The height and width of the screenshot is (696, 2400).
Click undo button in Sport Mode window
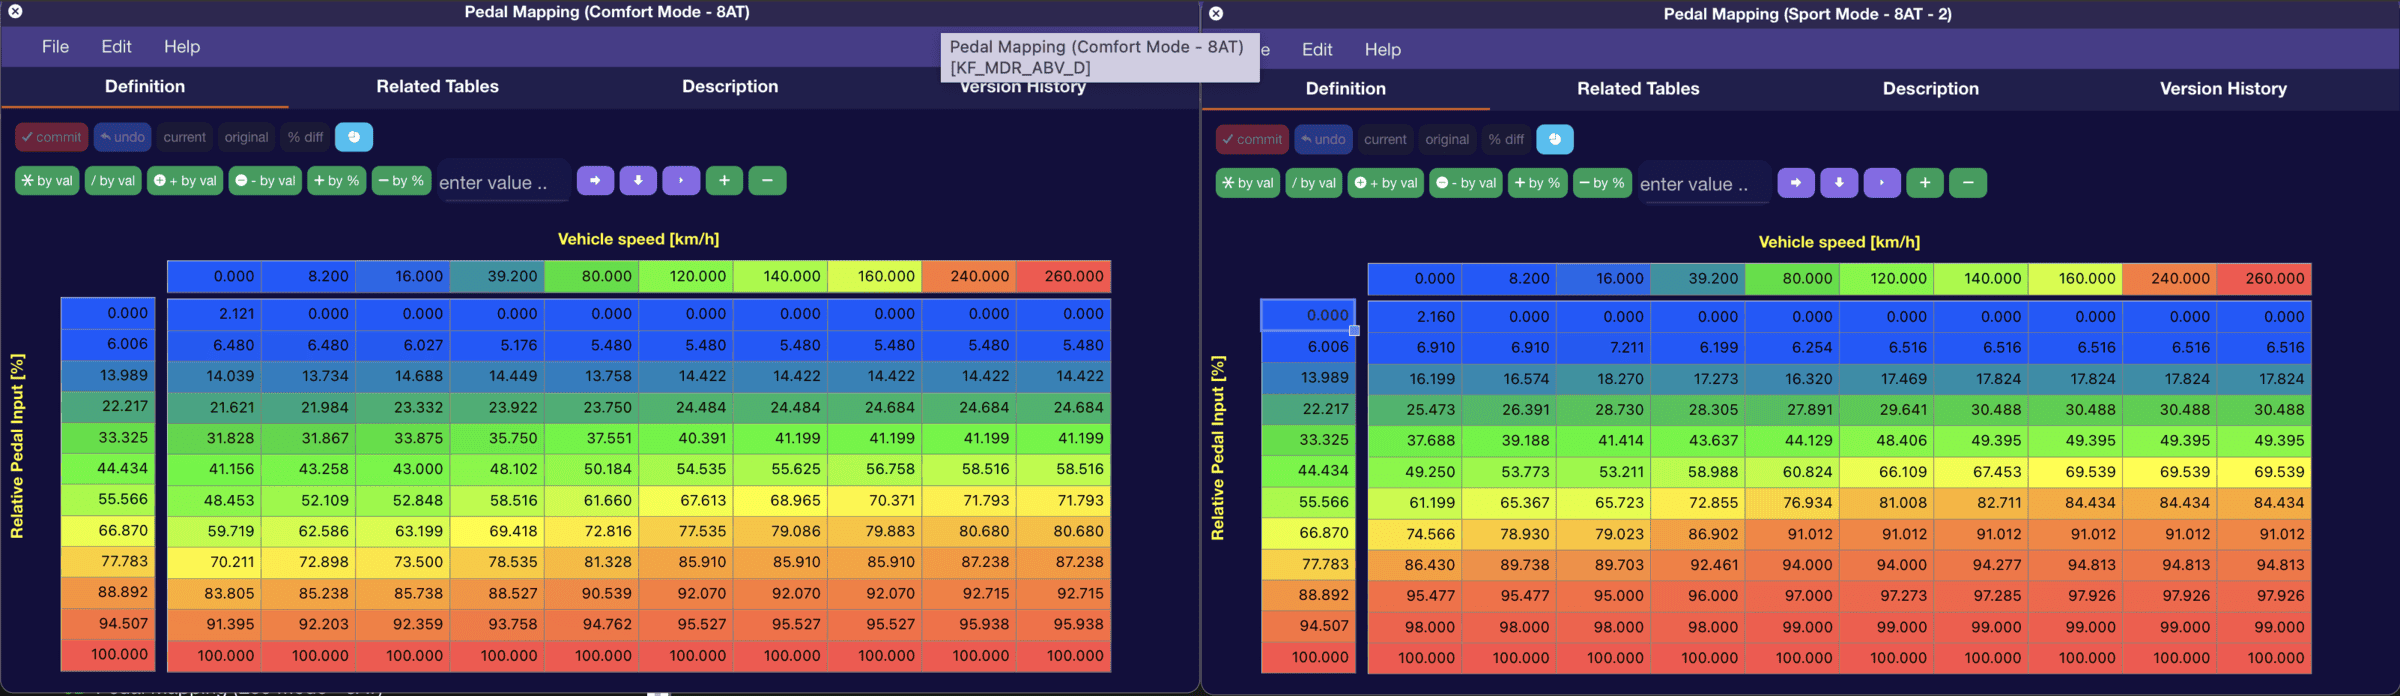coord(1323,139)
